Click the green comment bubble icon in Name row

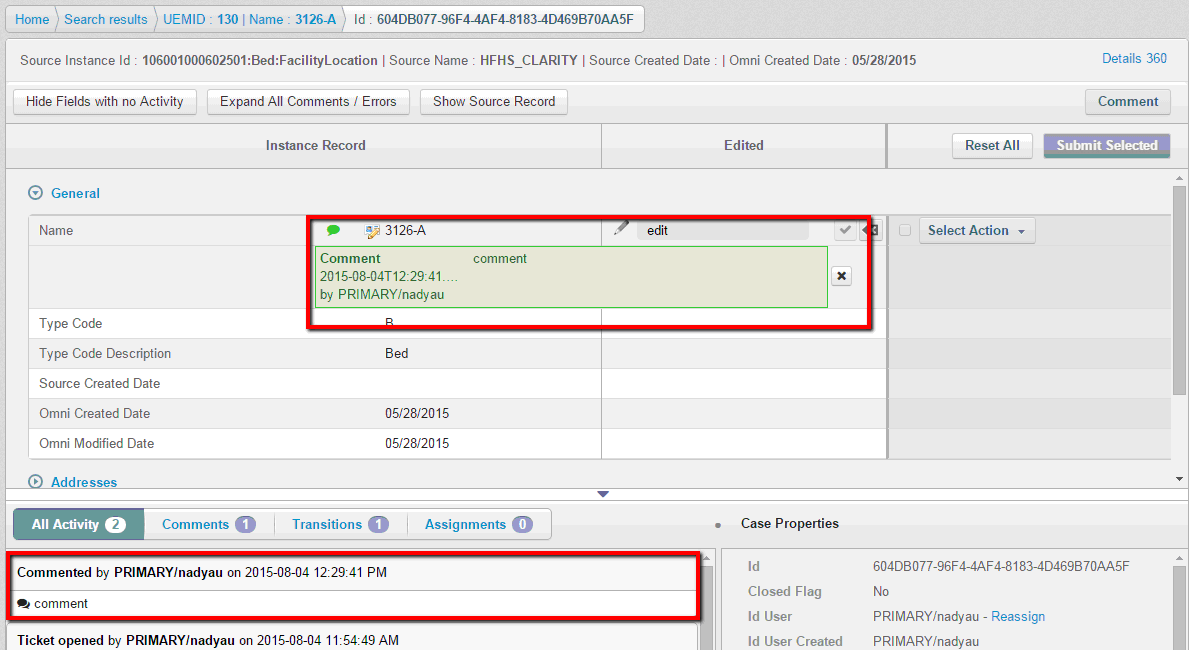pyautogui.click(x=333, y=231)
